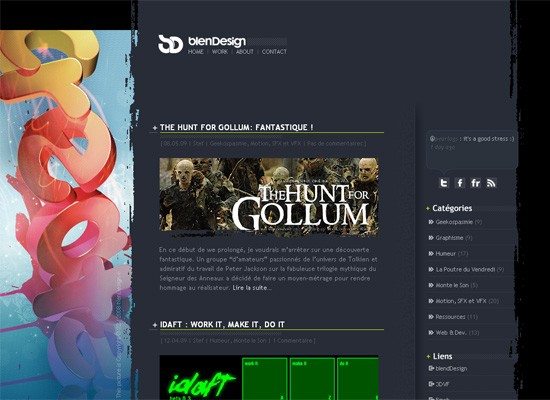Open the 3DVF link under Liens
Viewport: 550px width, 400px height.
coord(443,384)
